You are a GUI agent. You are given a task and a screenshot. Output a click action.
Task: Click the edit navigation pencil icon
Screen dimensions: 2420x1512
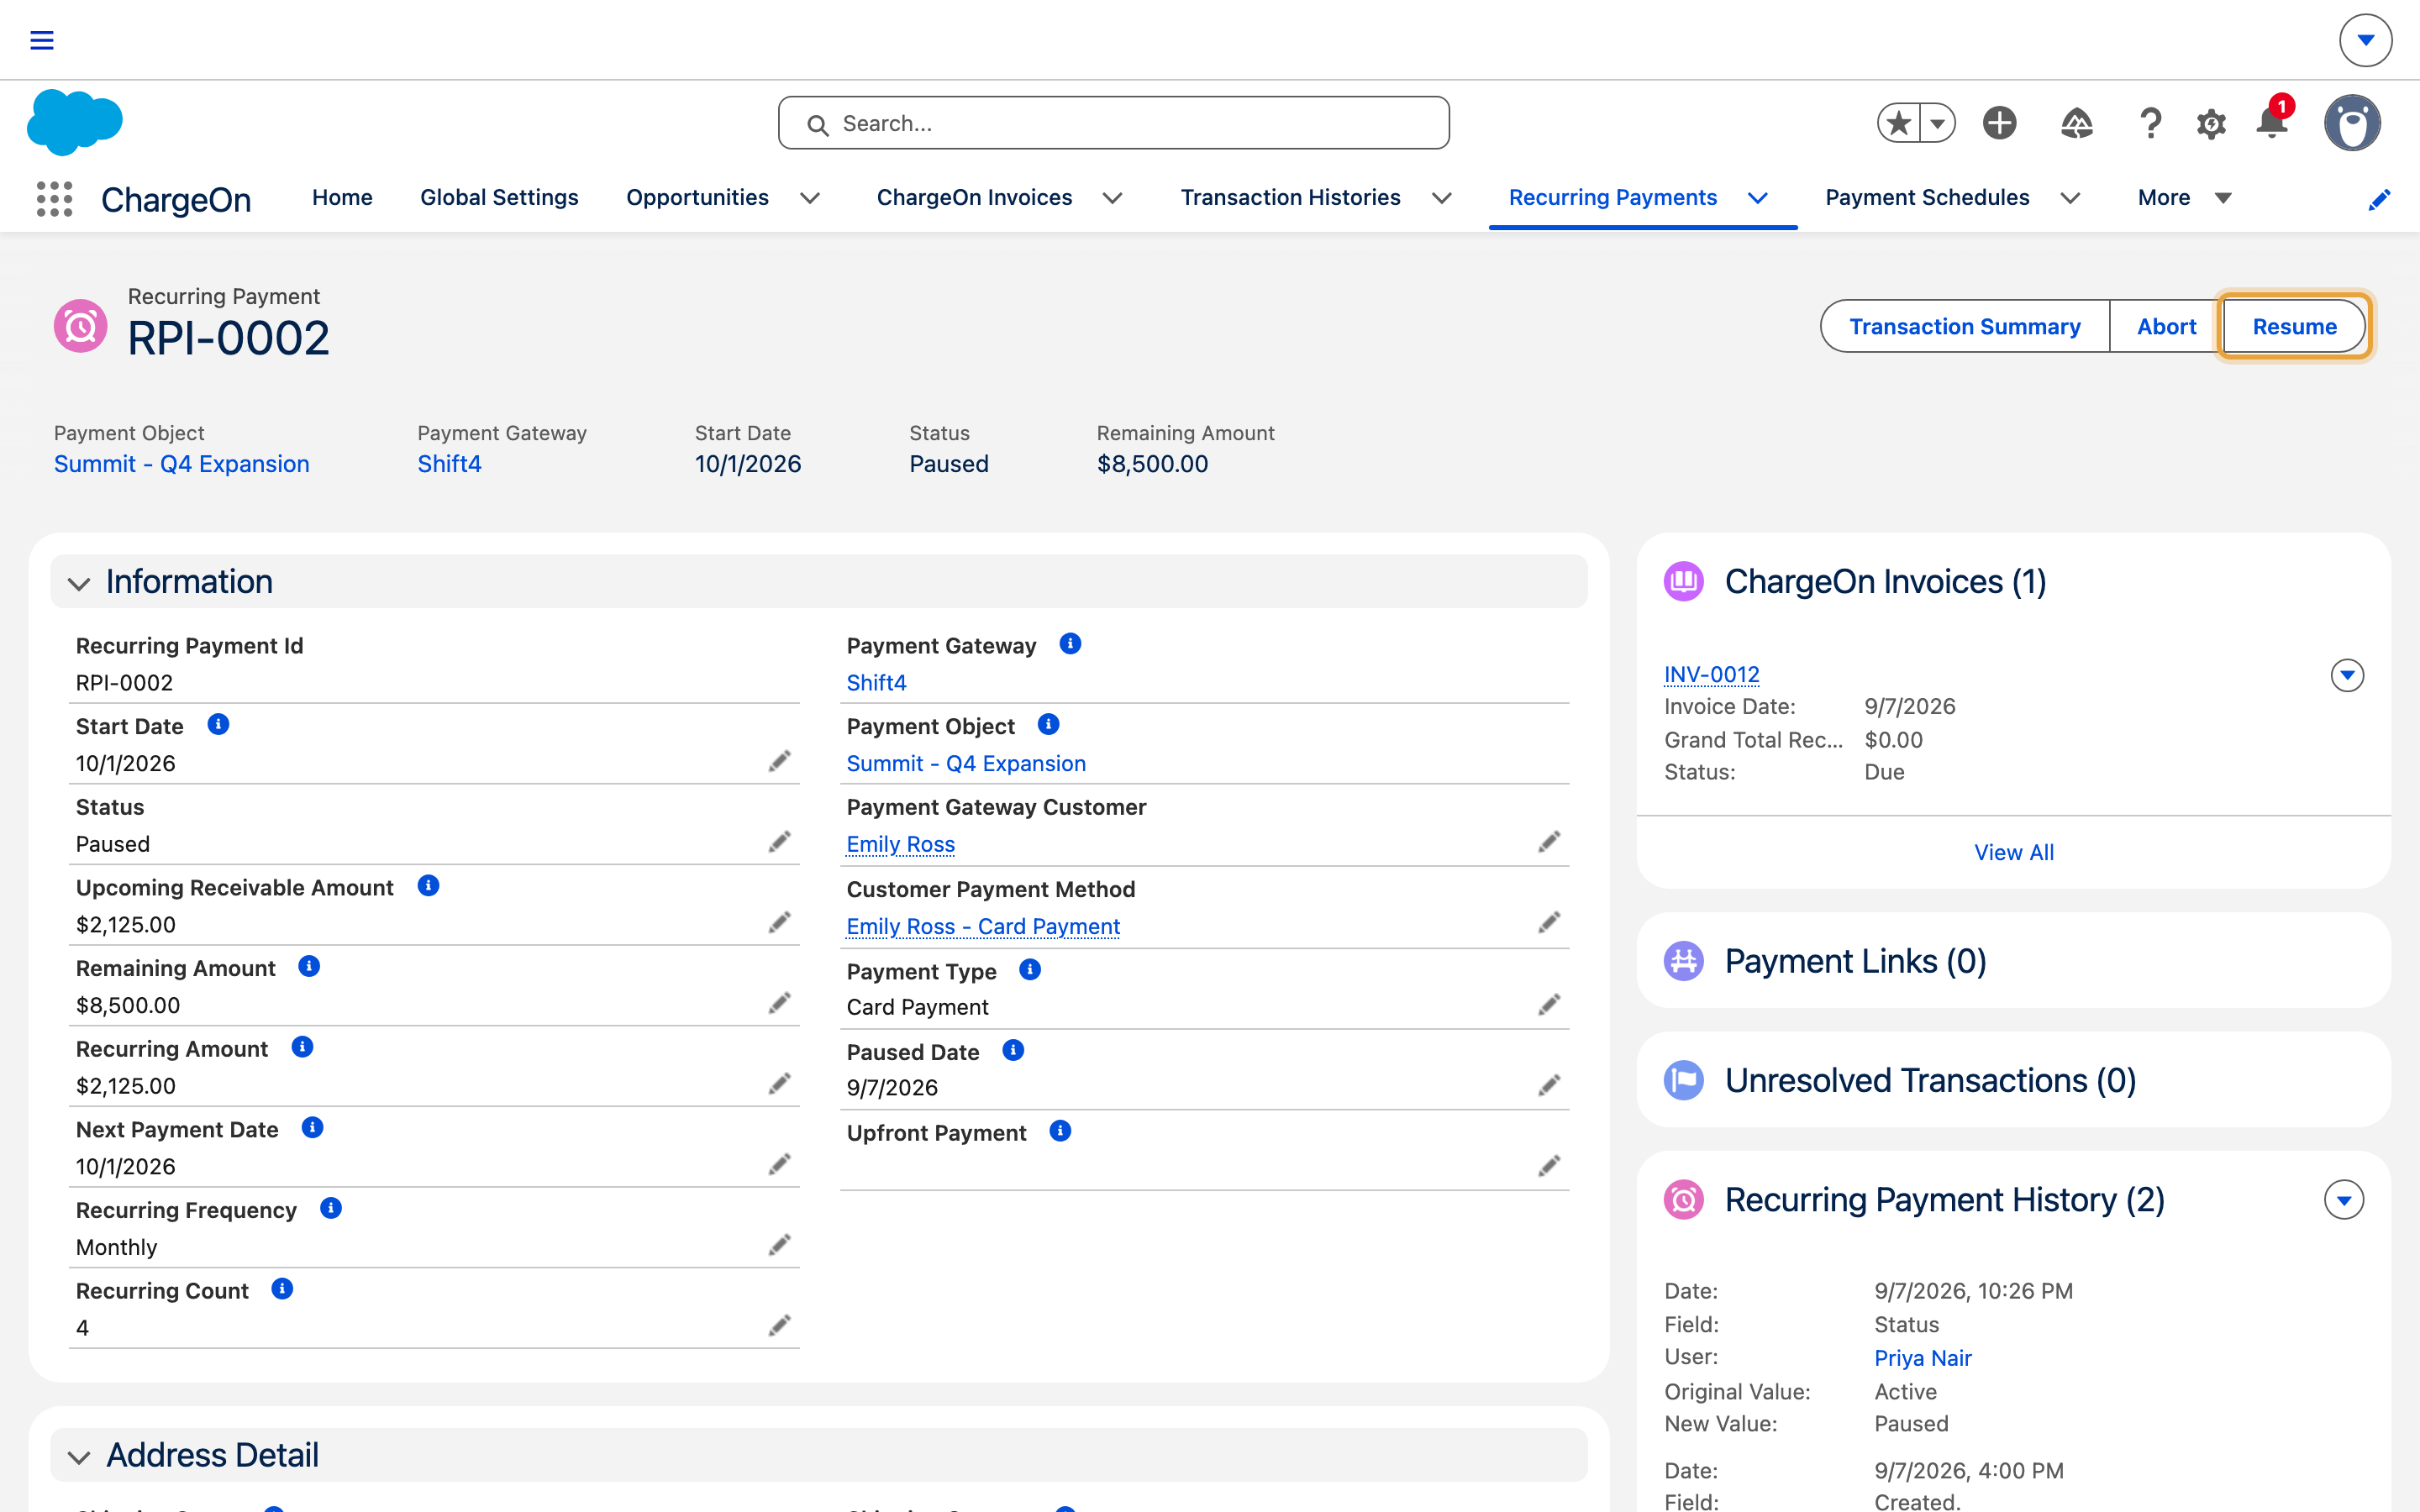(2379, 200)
